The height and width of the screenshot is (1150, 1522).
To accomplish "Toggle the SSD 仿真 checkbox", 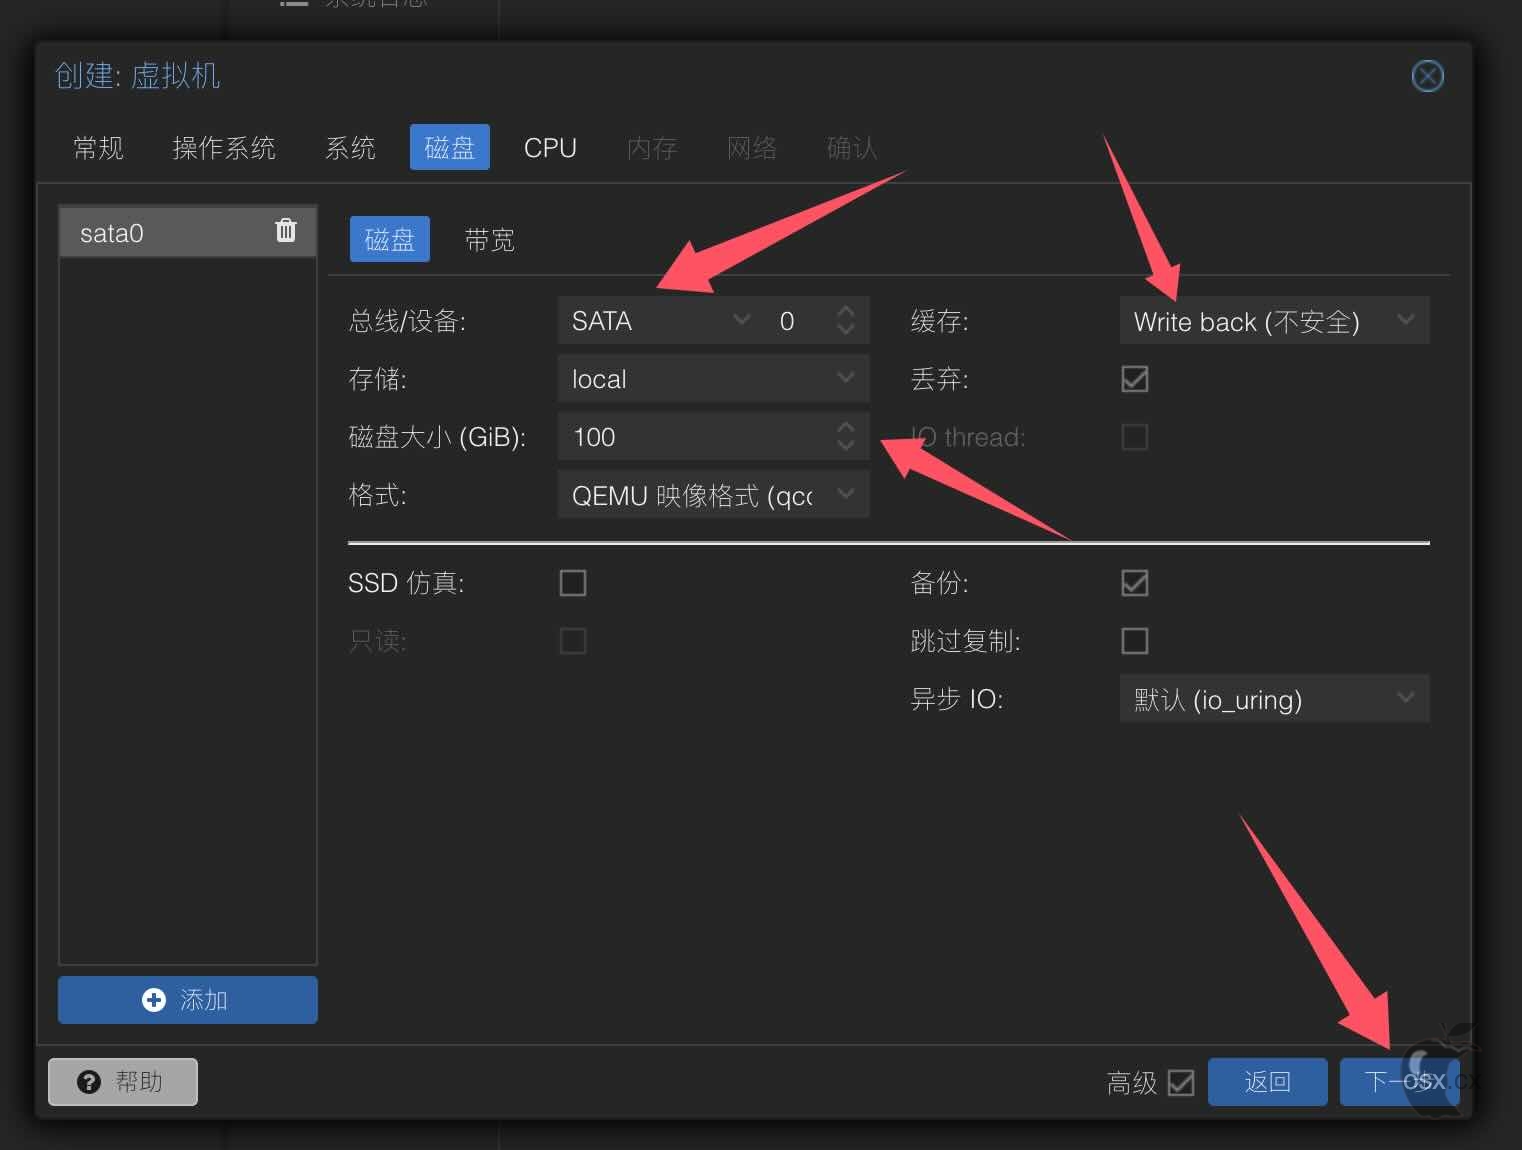I will tap(573, 583).
